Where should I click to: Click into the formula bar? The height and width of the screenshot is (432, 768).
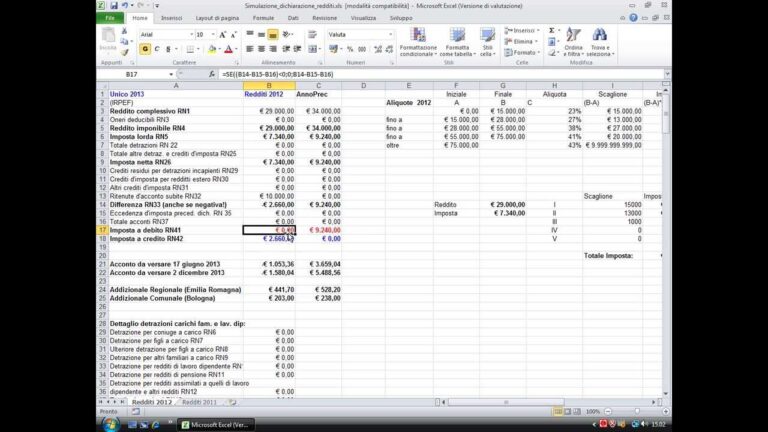441,74
